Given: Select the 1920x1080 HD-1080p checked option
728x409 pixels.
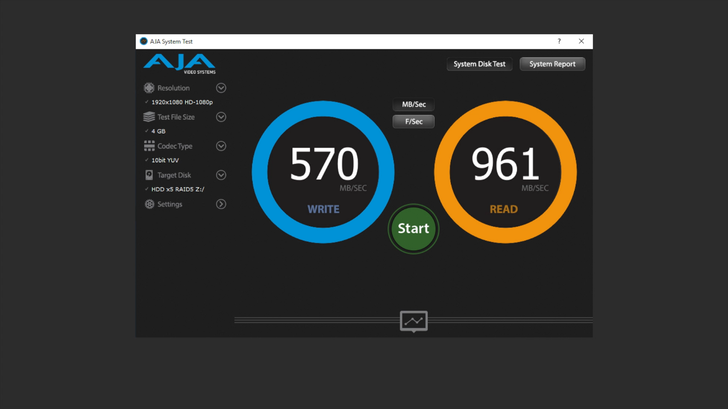Looking at the screenshot, I should [x=181, y=102].
